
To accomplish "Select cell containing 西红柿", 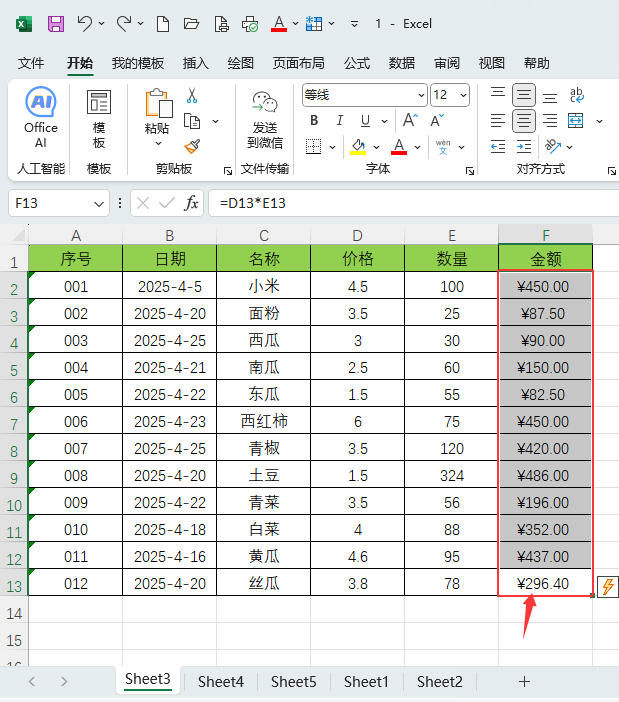I will click(264, 421).
